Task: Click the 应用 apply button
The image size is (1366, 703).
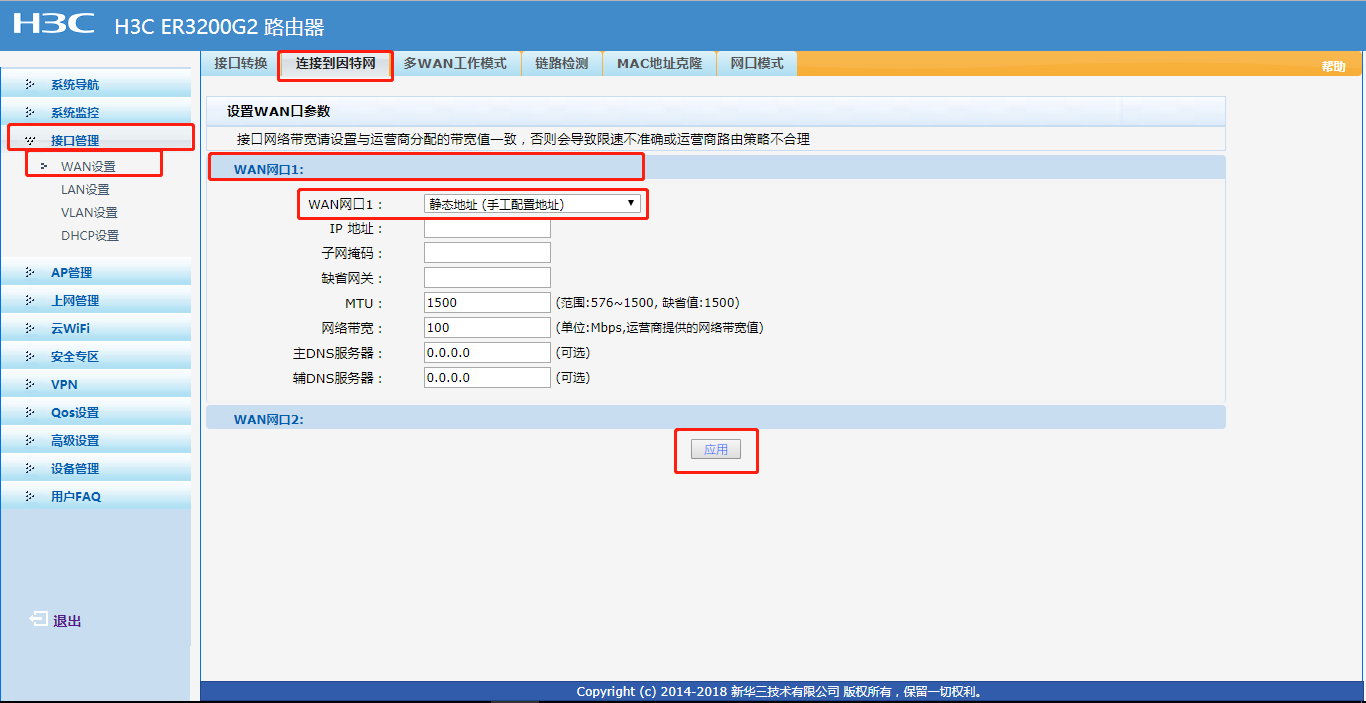Action: click(716, 449)
